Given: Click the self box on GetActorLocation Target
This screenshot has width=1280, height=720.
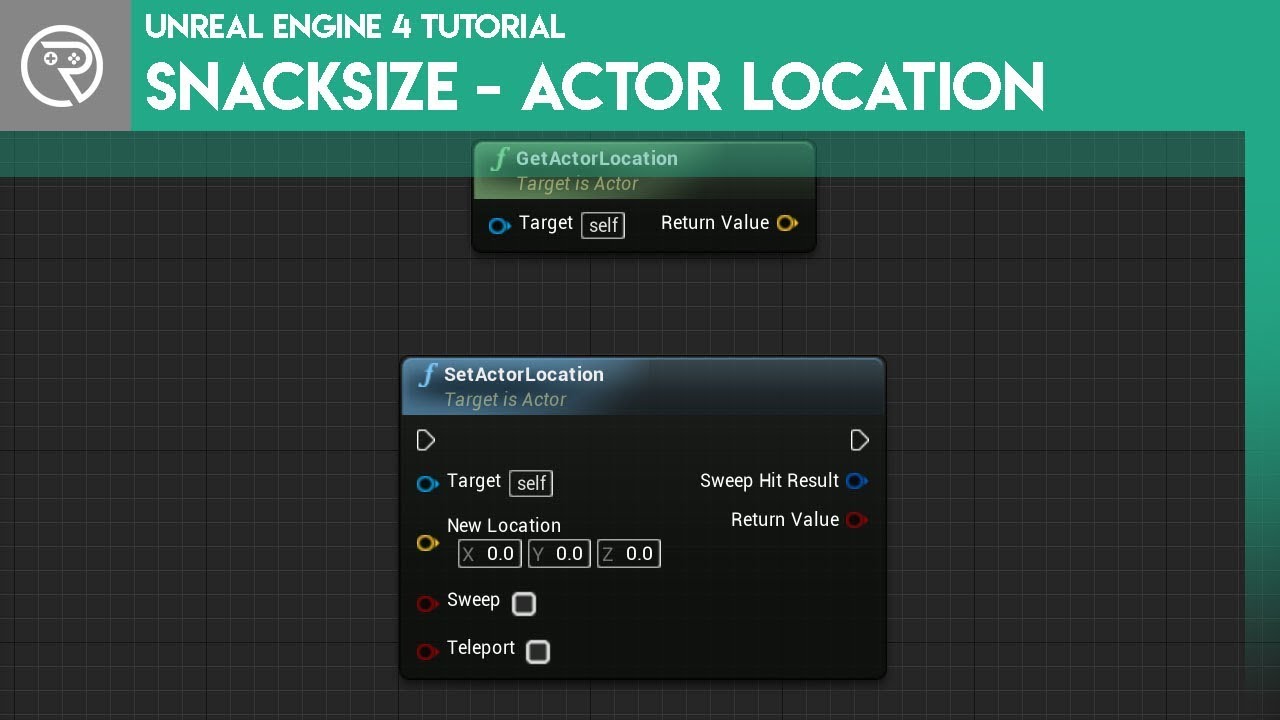Looking at the screenshot, I should click(603, 225).
